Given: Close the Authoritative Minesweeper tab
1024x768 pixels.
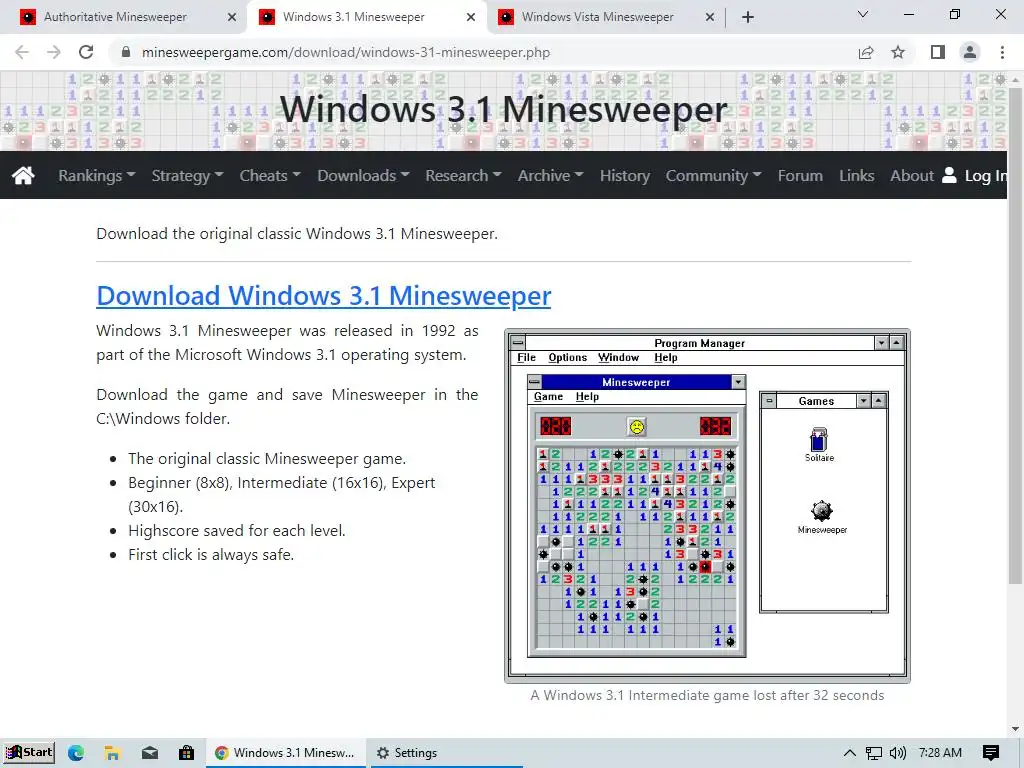Looking at the screenshot, I should pyautogui.click(x=232, y=17).
